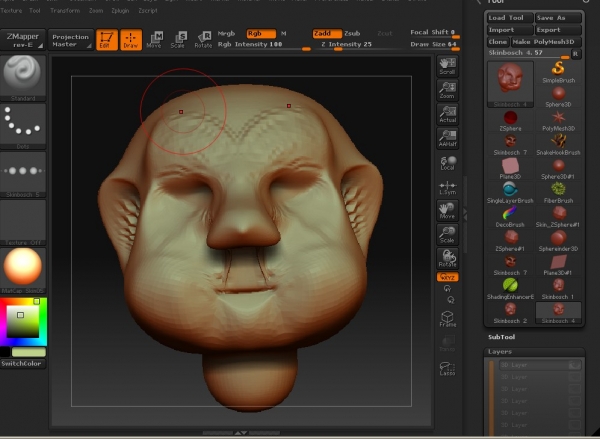Toggle Local transformations

pos(447,163)
